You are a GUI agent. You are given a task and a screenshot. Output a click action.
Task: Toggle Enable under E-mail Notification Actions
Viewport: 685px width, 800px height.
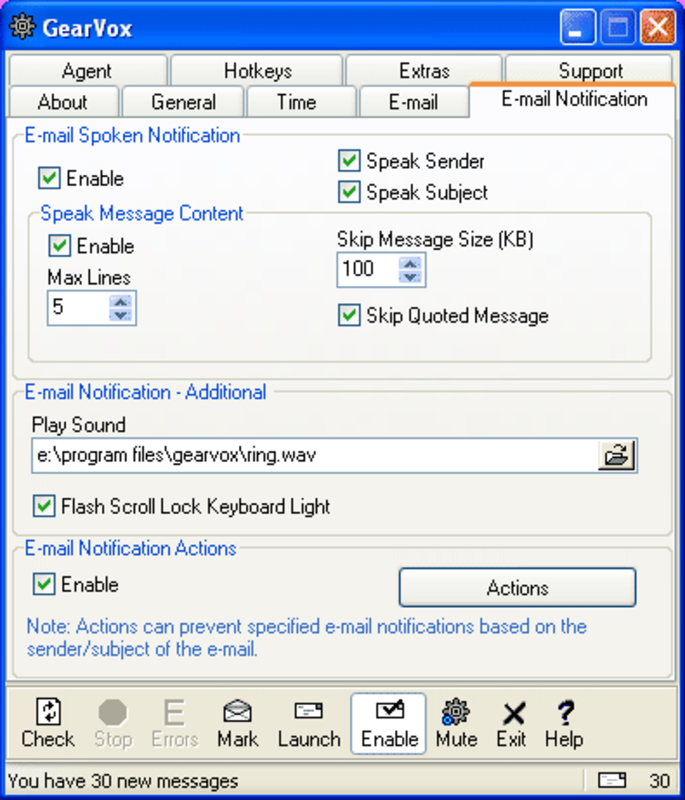pos(44,584)
